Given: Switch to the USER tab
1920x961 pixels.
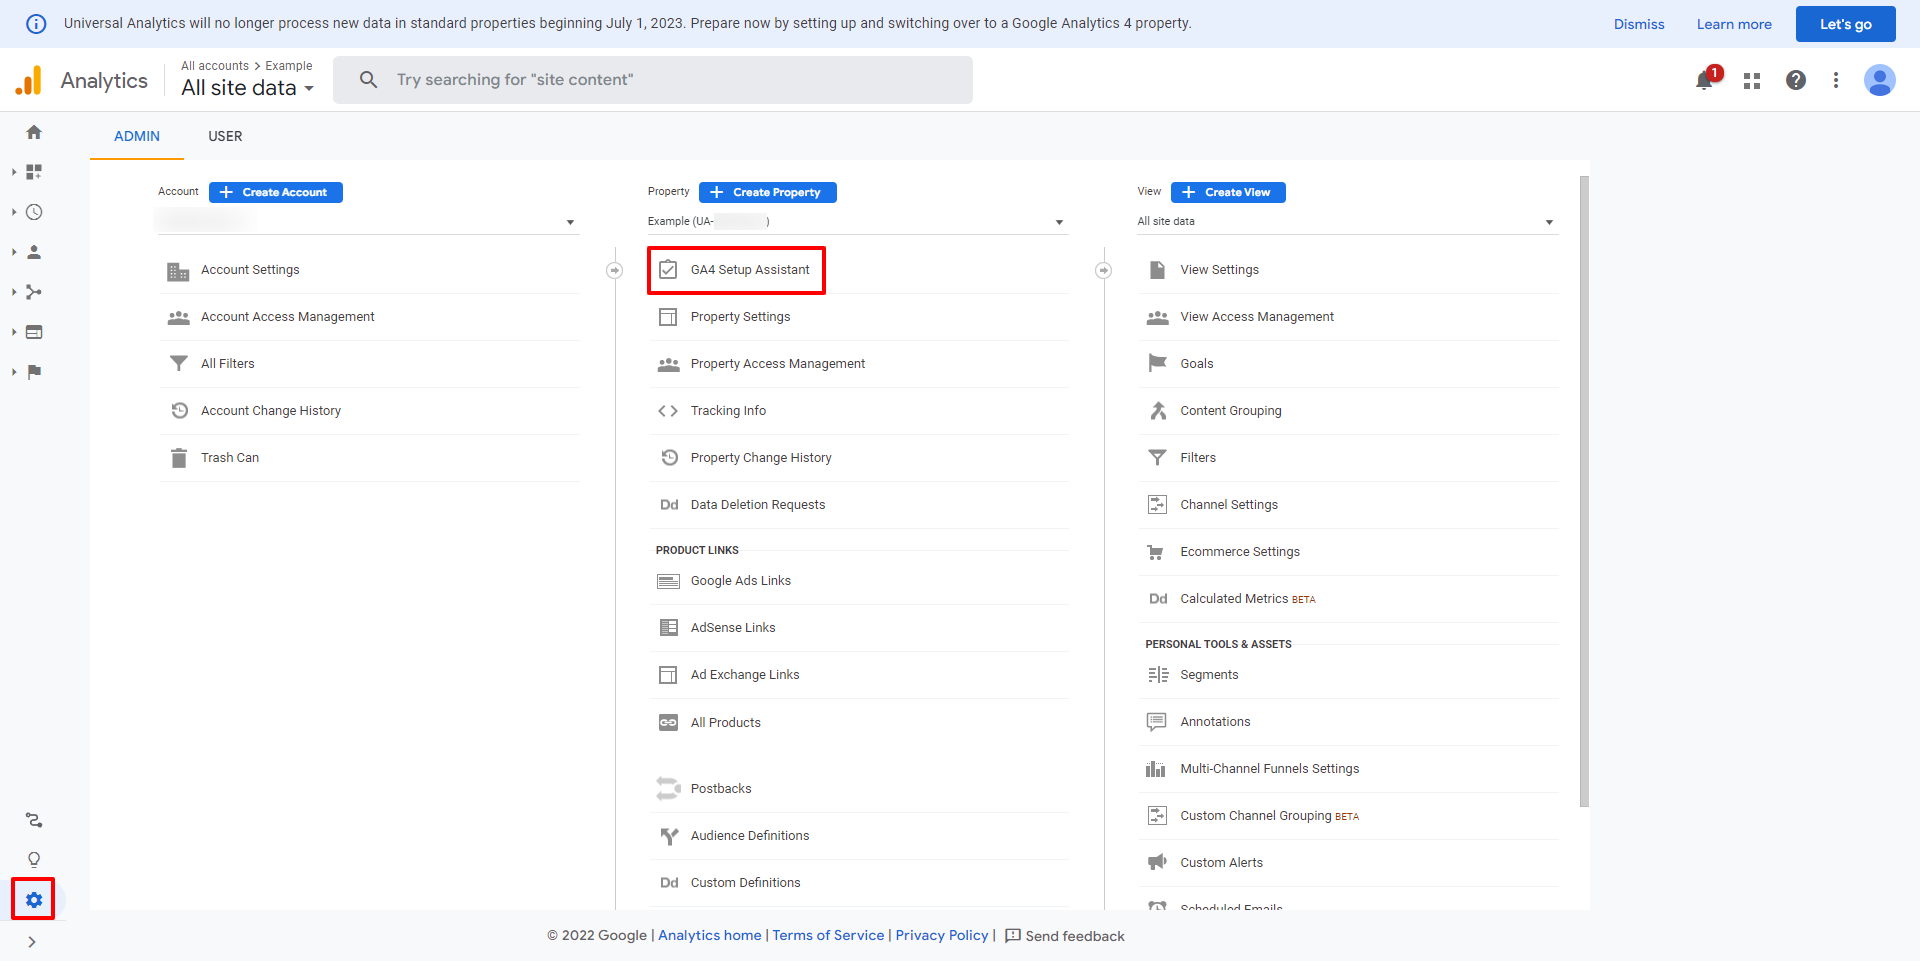Looking at the screenshot, I should 225,136.
